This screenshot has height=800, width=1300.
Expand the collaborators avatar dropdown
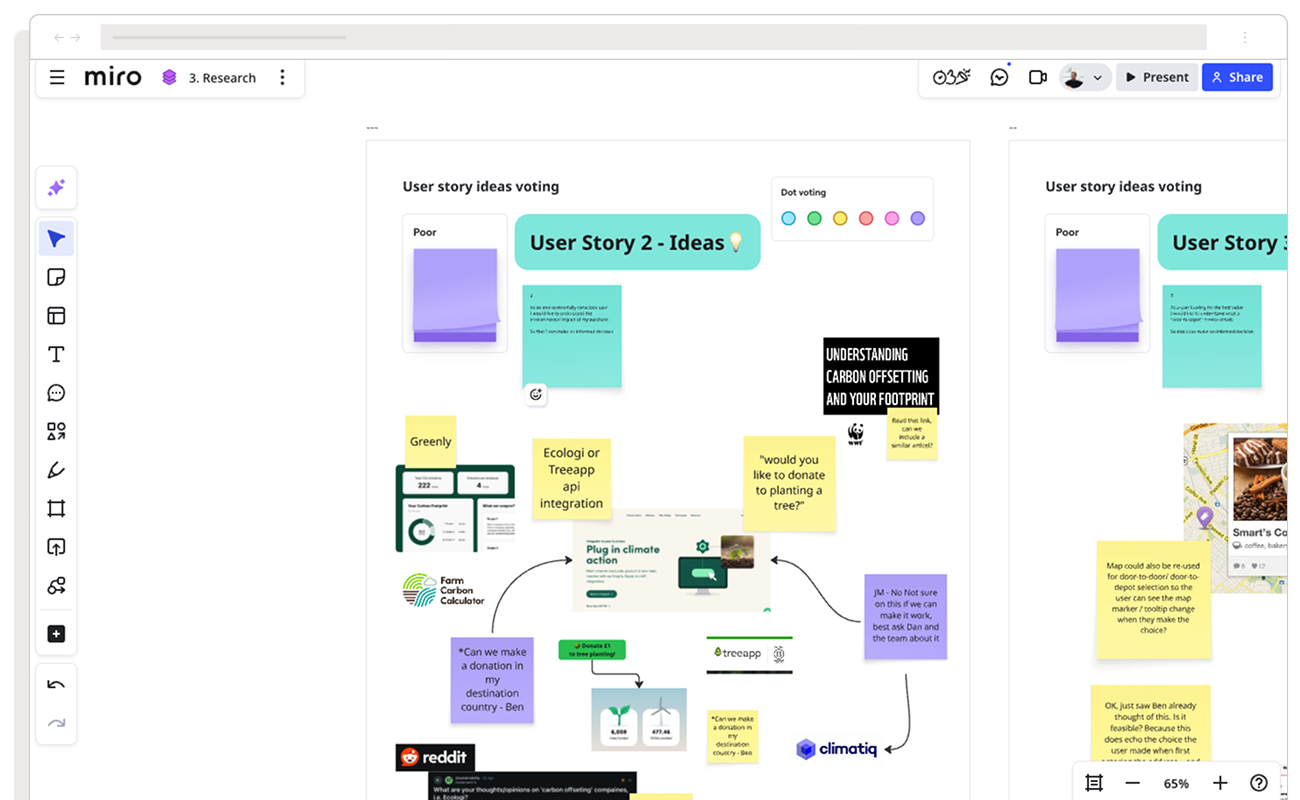coord(1098,77)
